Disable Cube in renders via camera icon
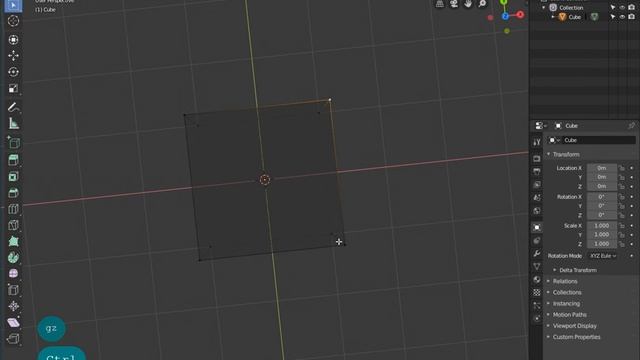The width and height of the screenshot is (640, 360). coord(631,17)
